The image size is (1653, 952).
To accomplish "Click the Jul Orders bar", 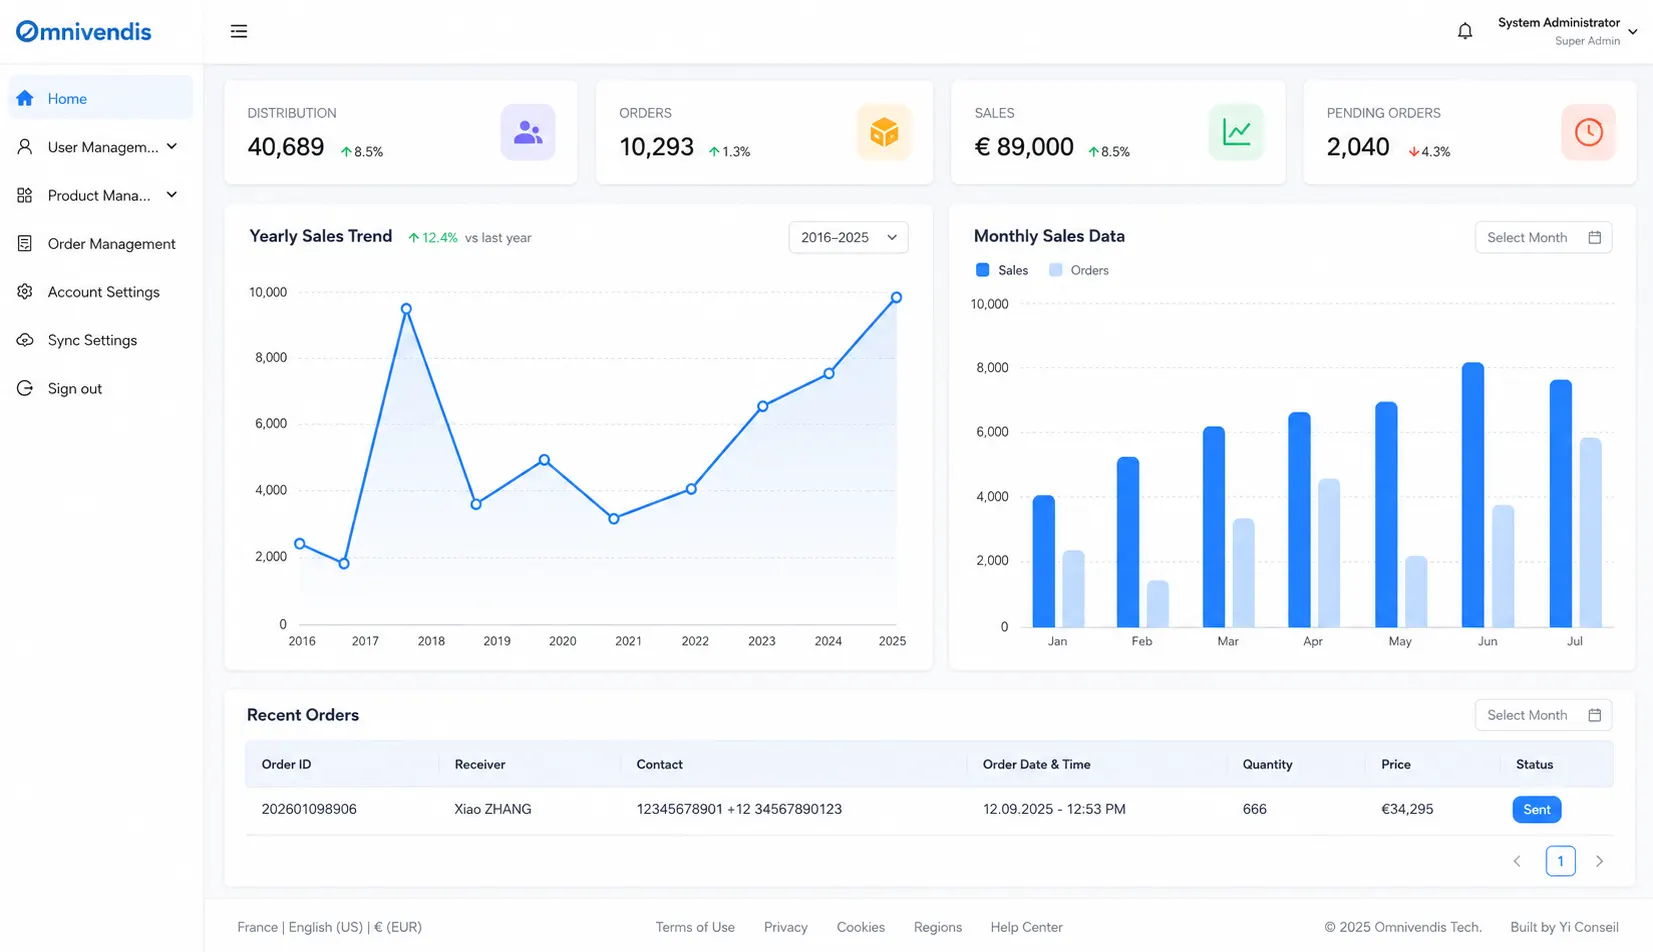I will pyautogui.click(x=1590, y=532).
